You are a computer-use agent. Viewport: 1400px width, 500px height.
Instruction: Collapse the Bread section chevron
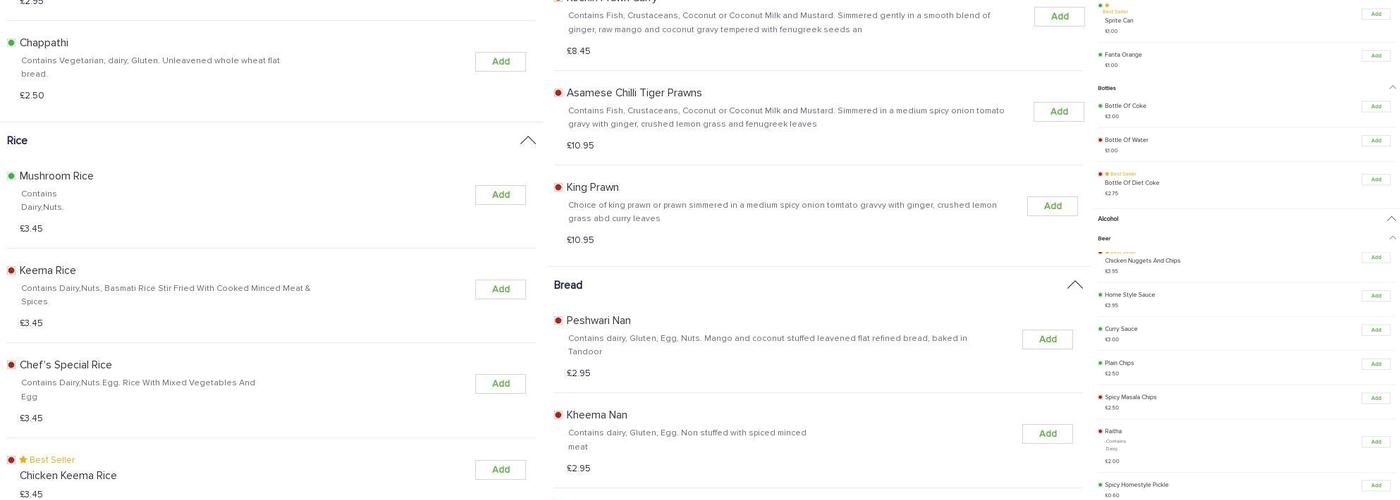tap(1075, 285)
